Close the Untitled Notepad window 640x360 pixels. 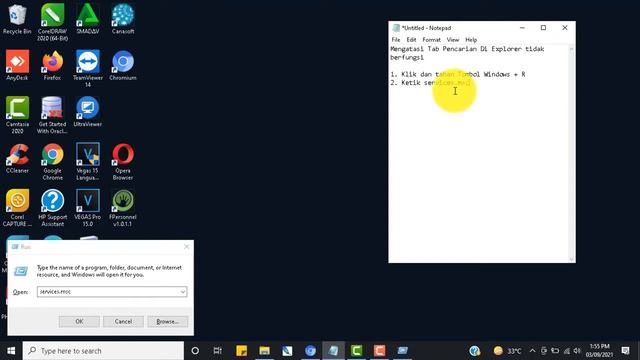565,28
